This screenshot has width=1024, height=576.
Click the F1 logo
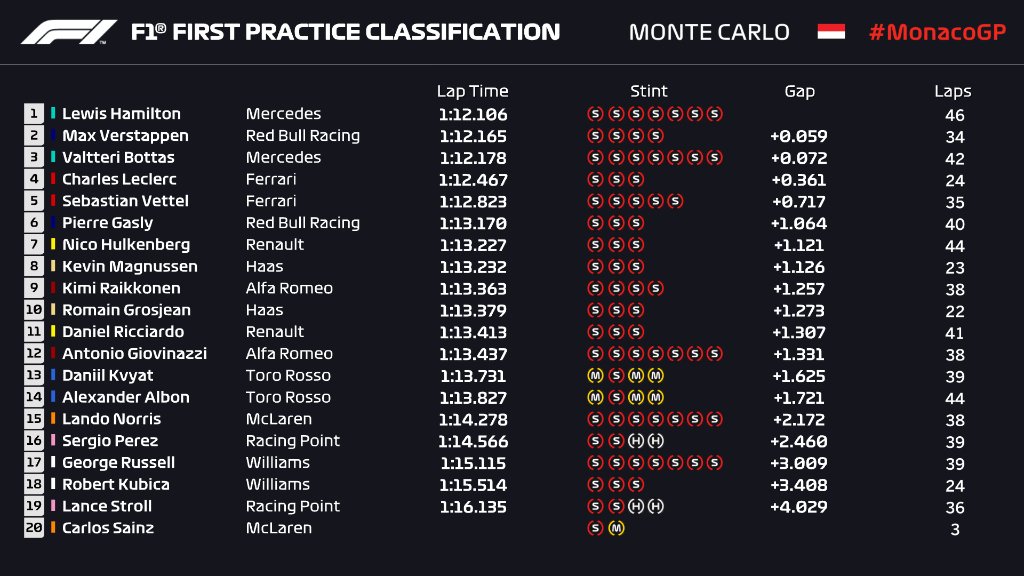[x=69, y=32]
